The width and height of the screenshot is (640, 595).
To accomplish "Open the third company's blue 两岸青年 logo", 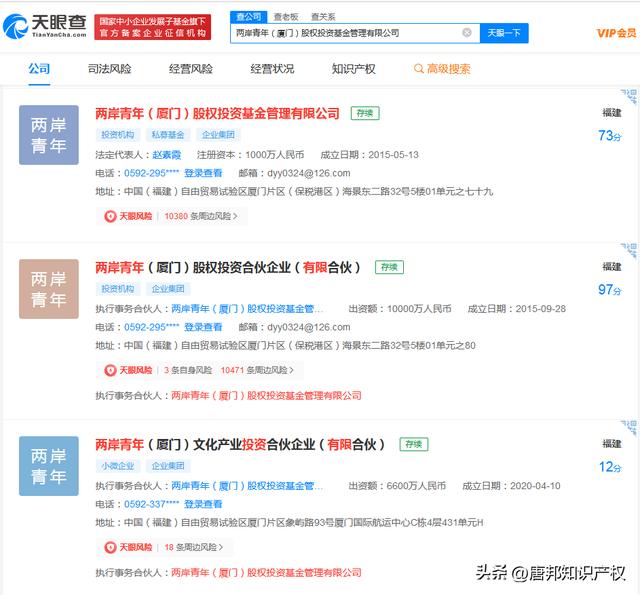I will (x=49, y=466).
